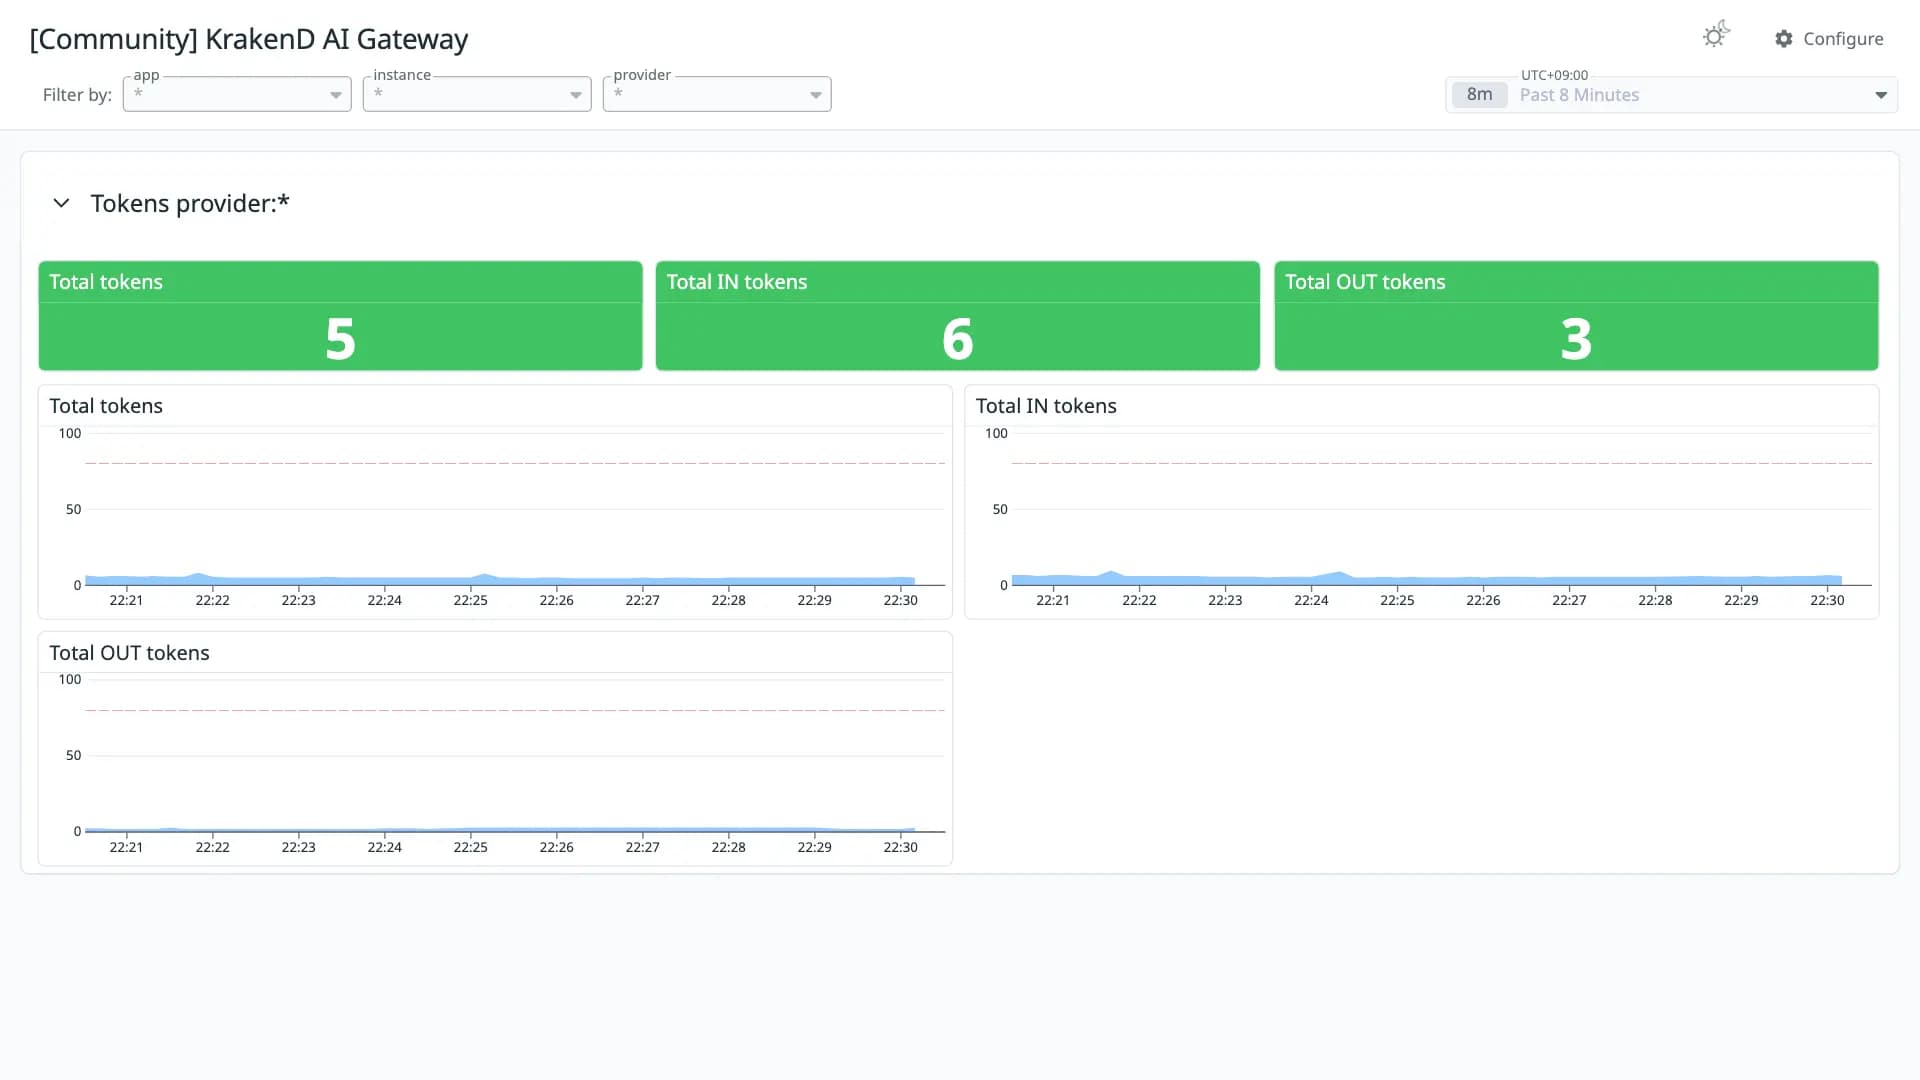Click the Configure gear icon
The width and height of the screenshot is (1920, 1080).
[1784, 39]
